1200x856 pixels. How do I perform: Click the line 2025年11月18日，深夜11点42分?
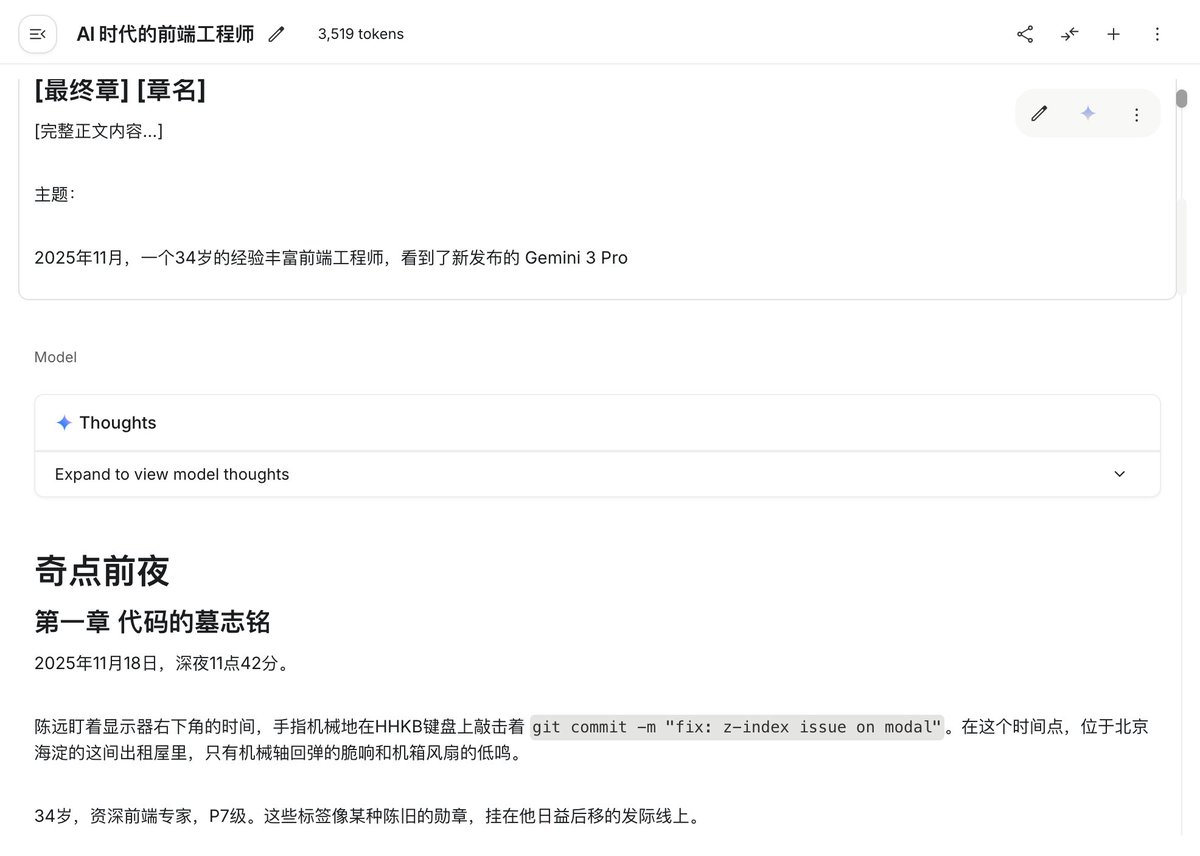pos(162,663)
